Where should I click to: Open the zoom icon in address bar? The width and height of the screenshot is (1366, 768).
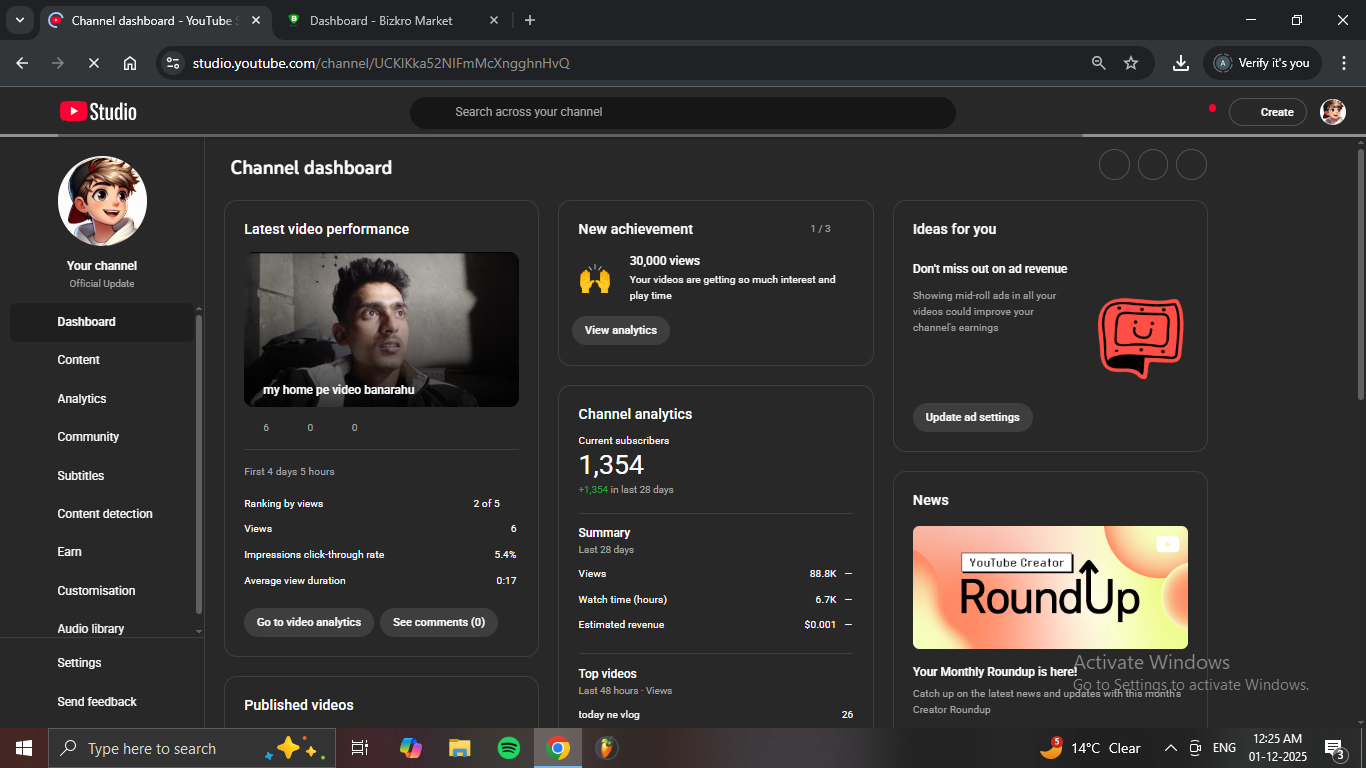(x=1098, y=63)
